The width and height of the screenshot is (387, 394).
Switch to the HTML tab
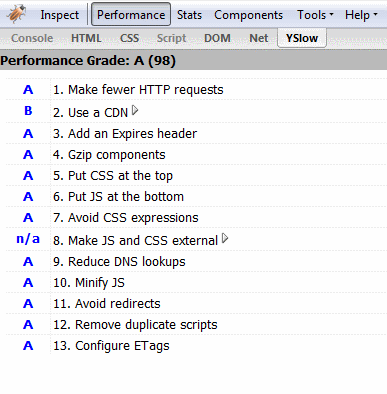tap(86, 38)
